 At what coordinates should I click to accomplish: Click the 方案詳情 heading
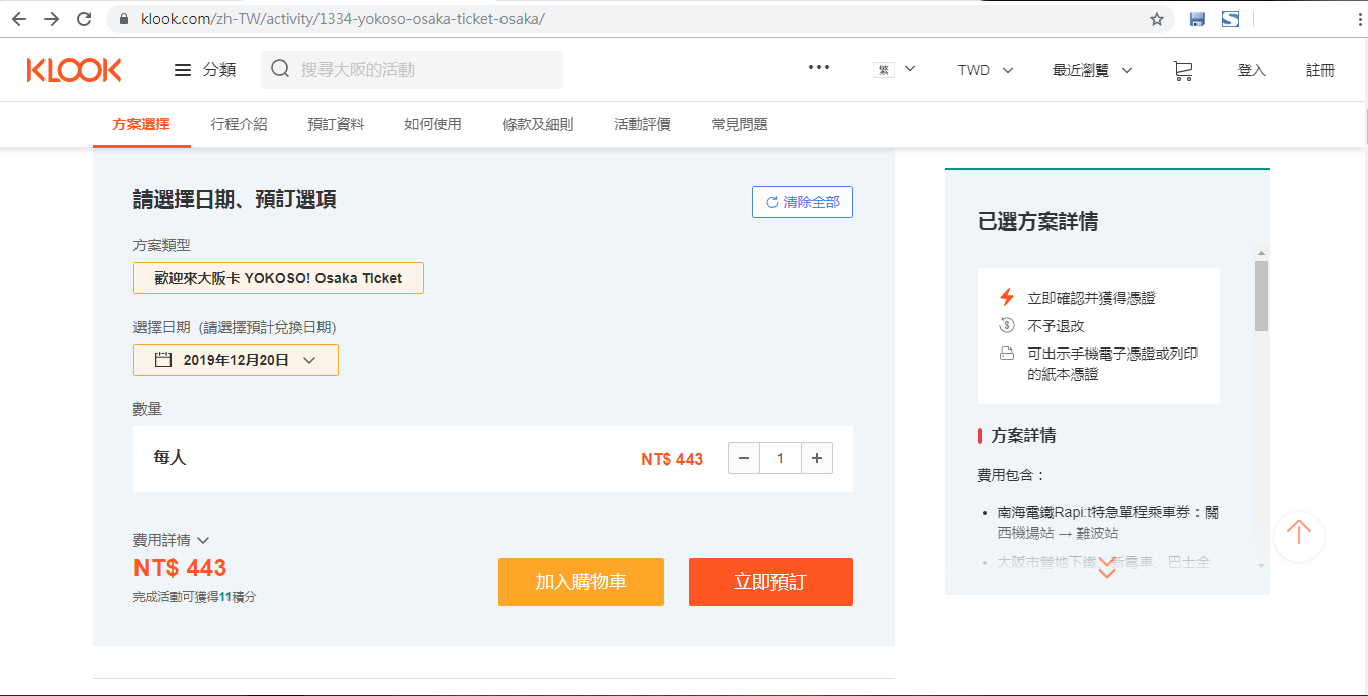coord(1024,435)
